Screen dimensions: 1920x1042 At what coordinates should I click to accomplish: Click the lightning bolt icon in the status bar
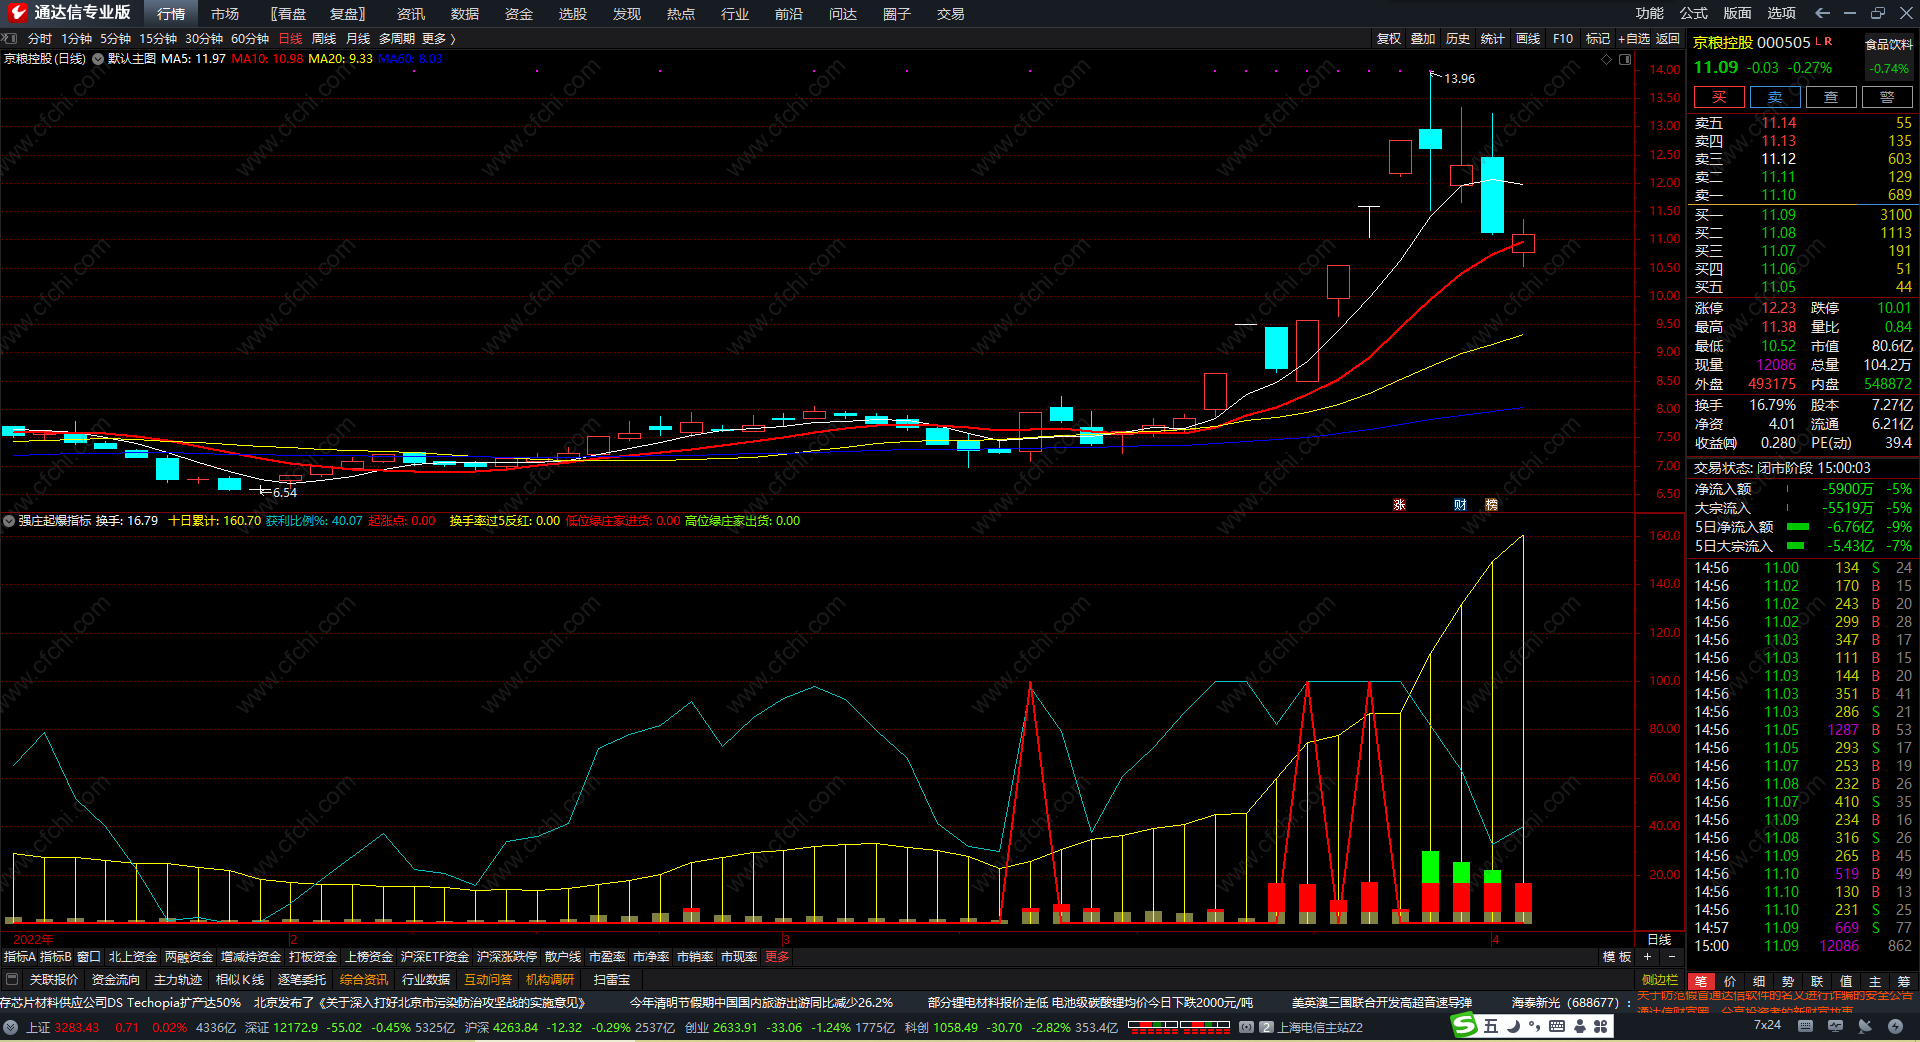point(1895,1026)
